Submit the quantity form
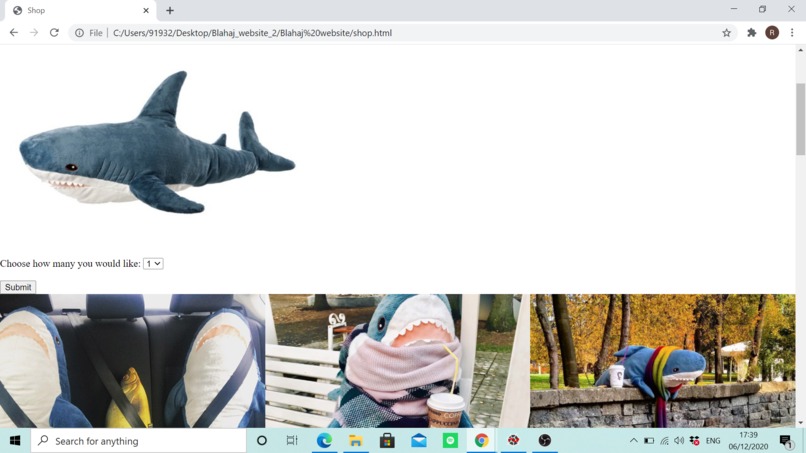The height and width of the screenshot is (453, 806). (18, 287)
